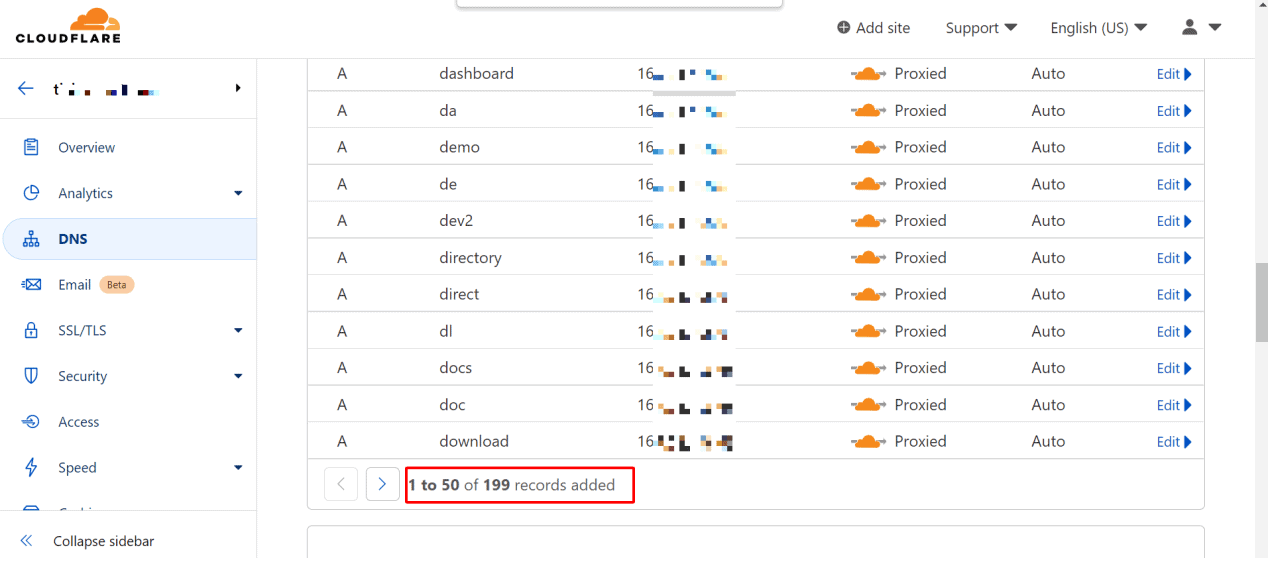Select the DNS section in sidebar
Viewport: 1271px width, 562px height.
[x=73, y=239]
